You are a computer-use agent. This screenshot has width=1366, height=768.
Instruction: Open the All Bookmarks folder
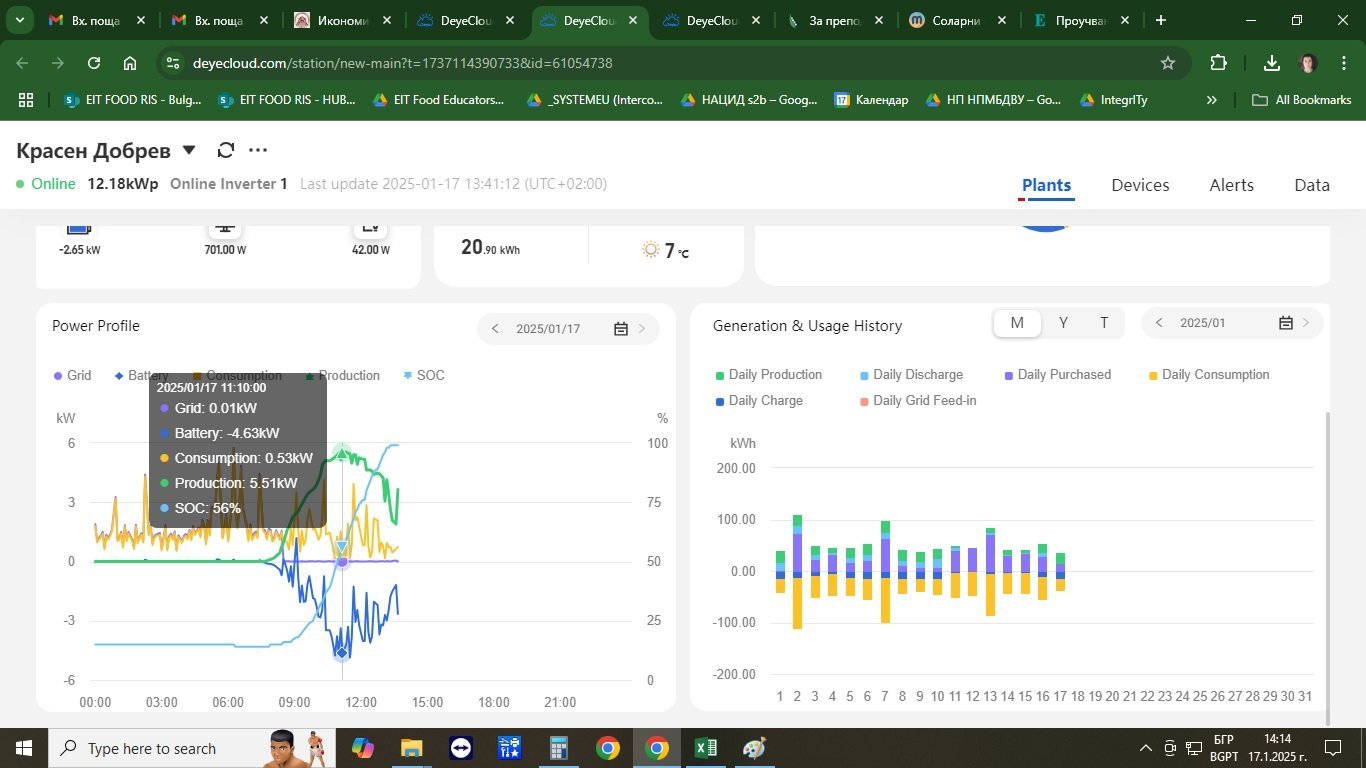1302,100
